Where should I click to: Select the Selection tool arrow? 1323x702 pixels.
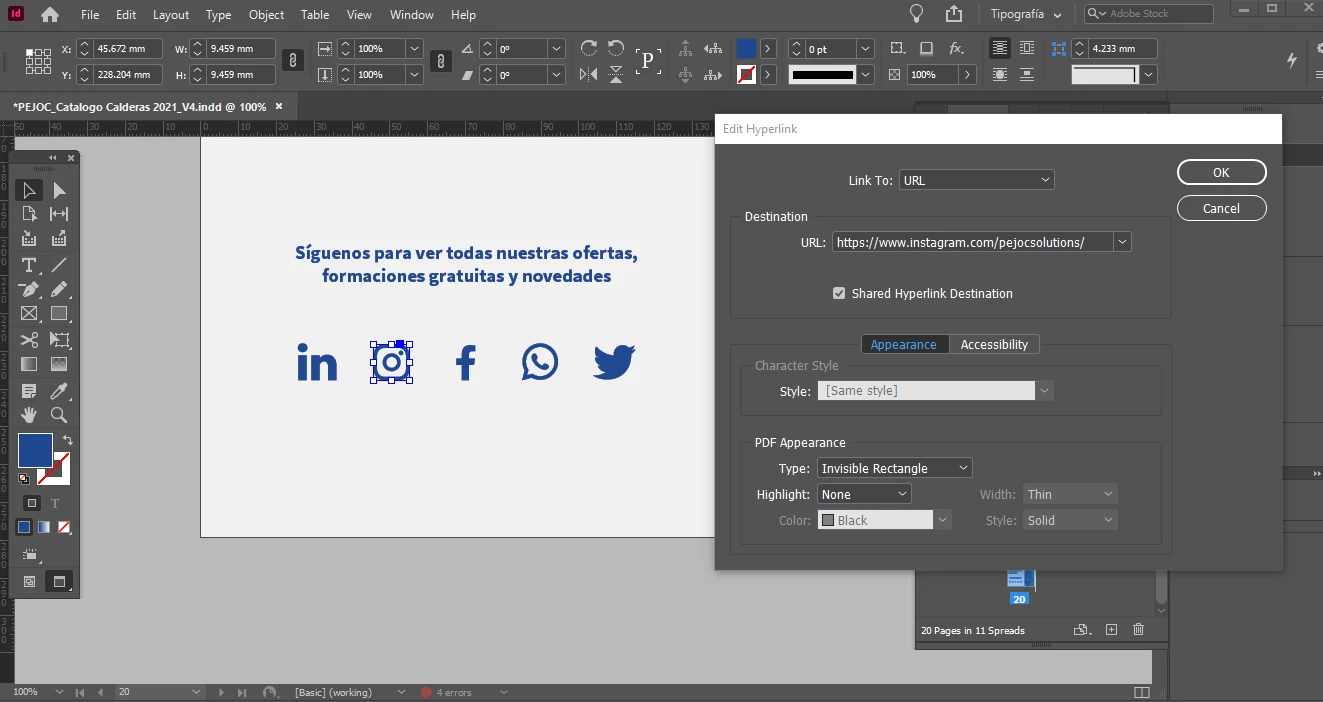[x=29, y=190]
